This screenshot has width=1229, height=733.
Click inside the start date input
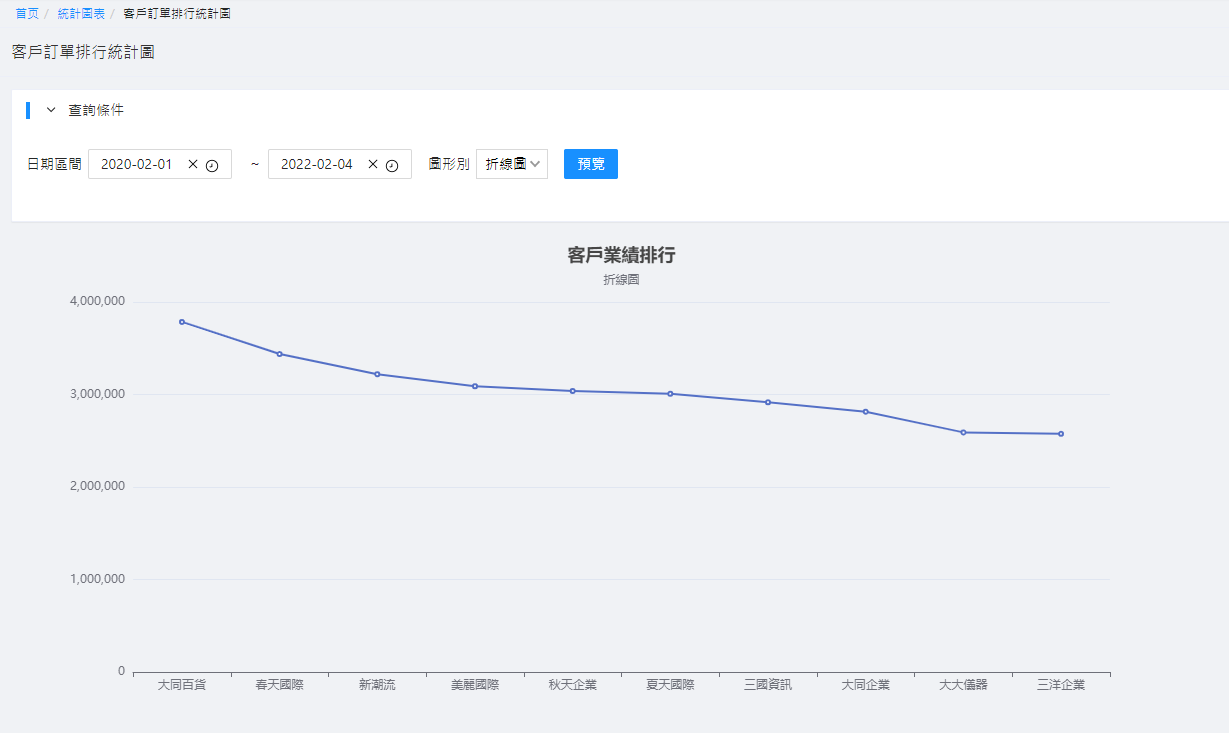137,164
